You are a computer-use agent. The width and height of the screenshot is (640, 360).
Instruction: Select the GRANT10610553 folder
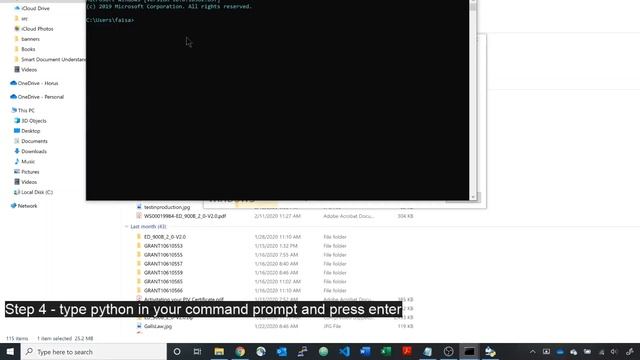(x=163, y=246)
